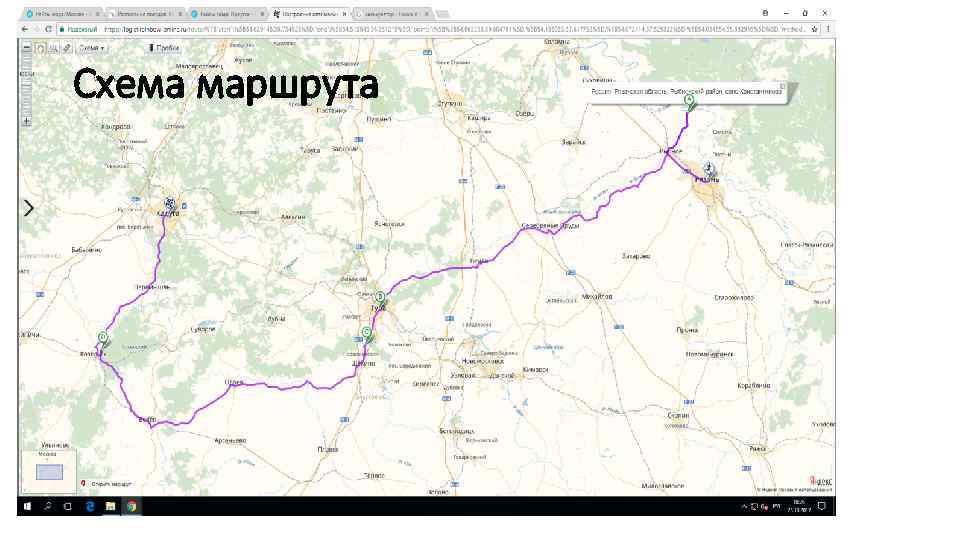Open the Chrome three-dot menu

point(828,29)
